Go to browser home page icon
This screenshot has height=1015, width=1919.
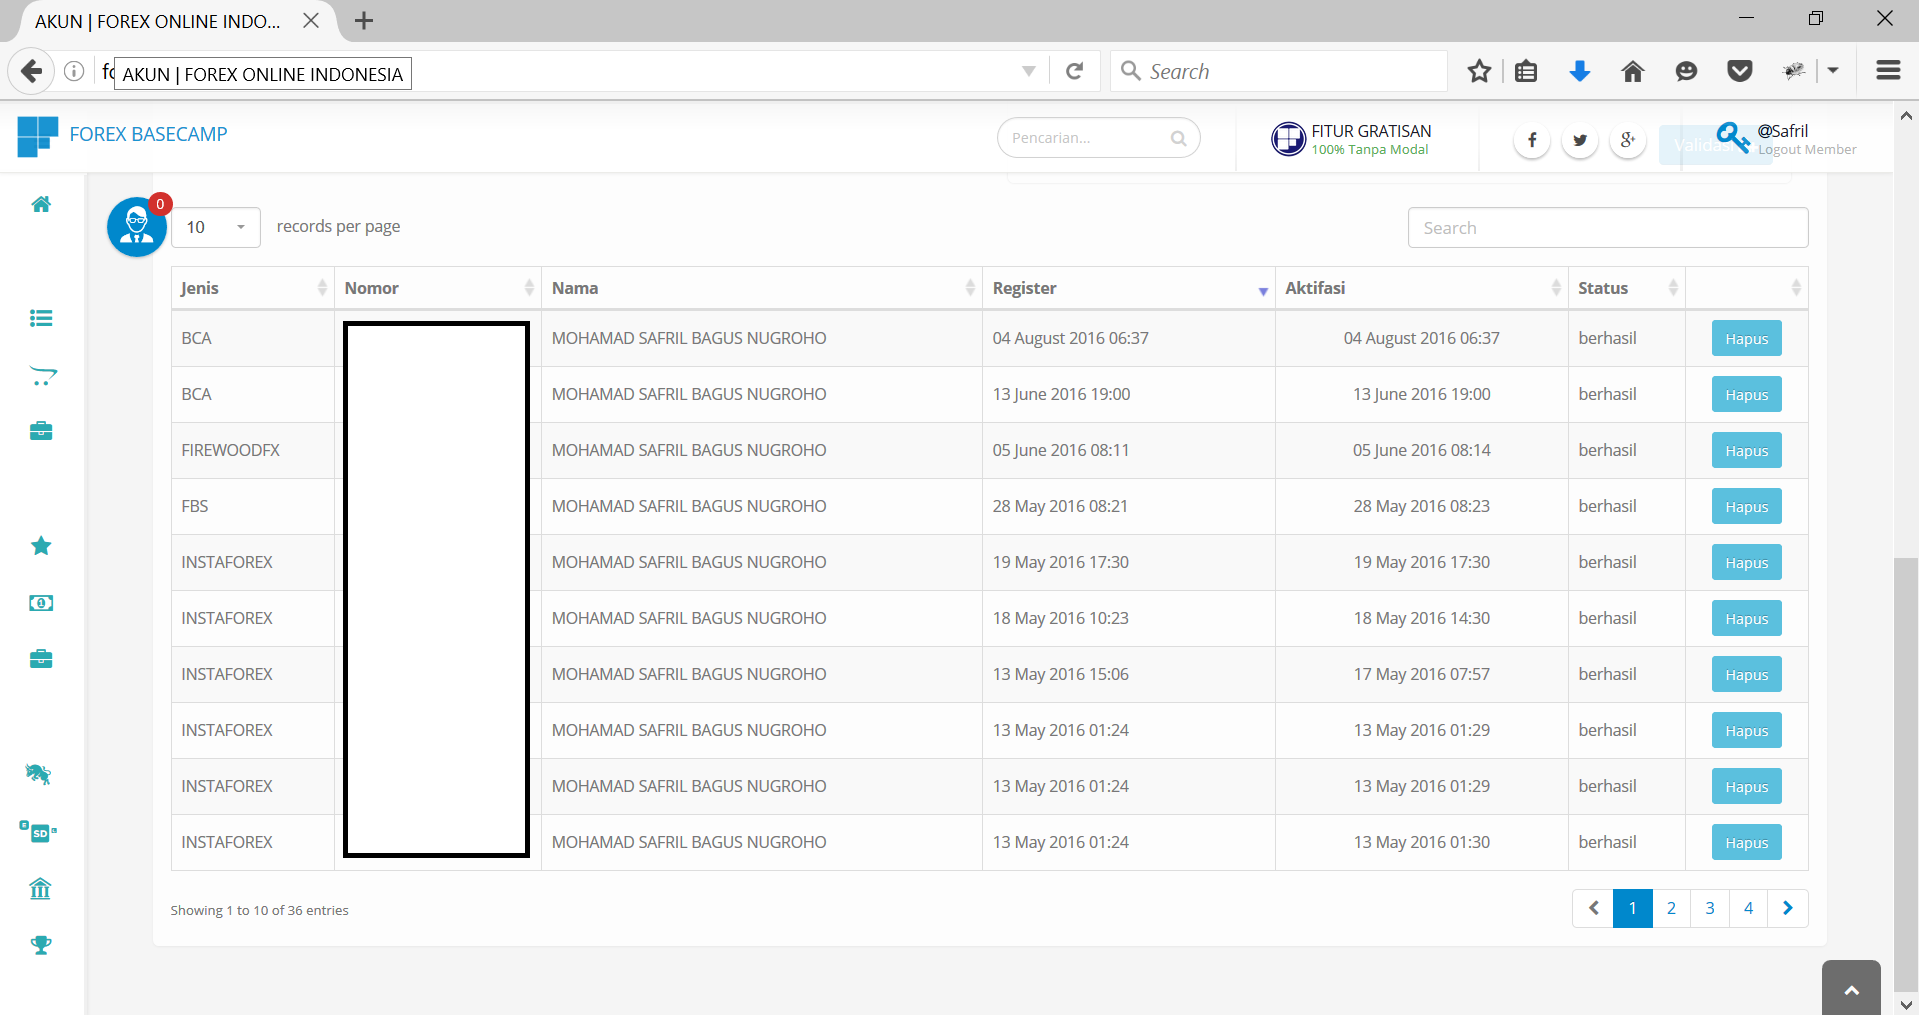1633,71
